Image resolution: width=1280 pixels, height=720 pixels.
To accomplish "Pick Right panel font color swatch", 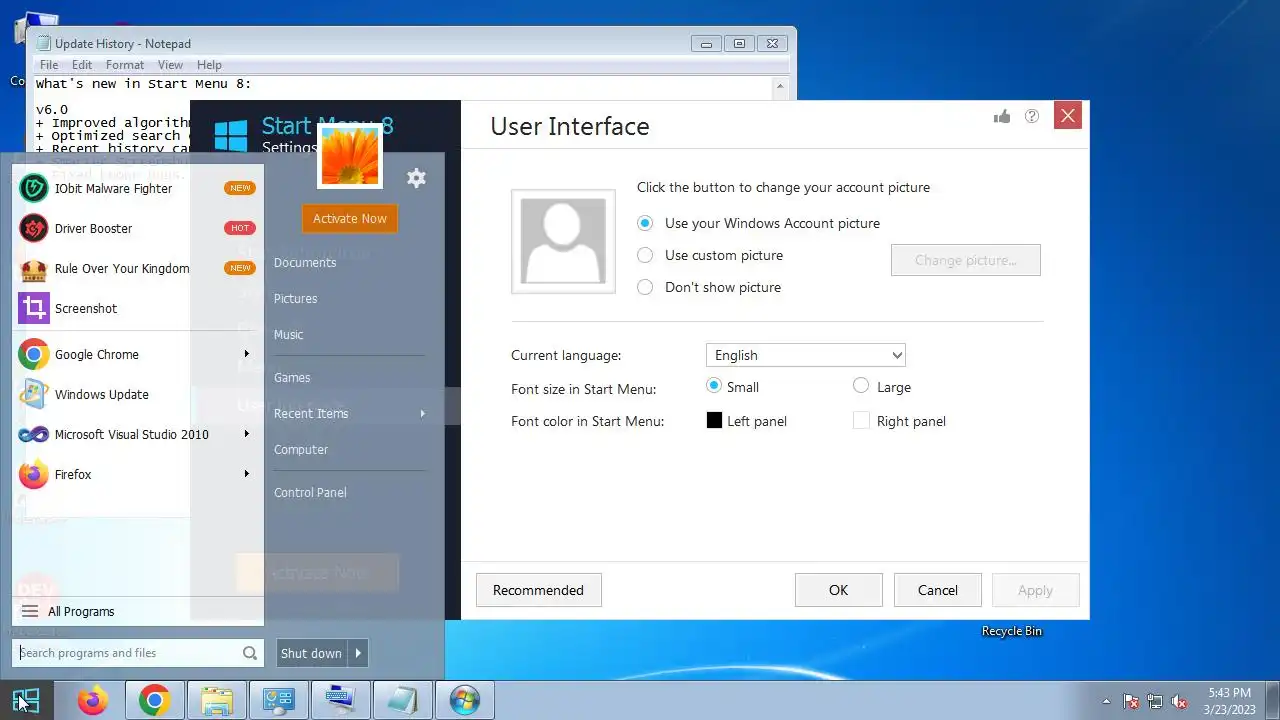I will click(x=861, y=421).
